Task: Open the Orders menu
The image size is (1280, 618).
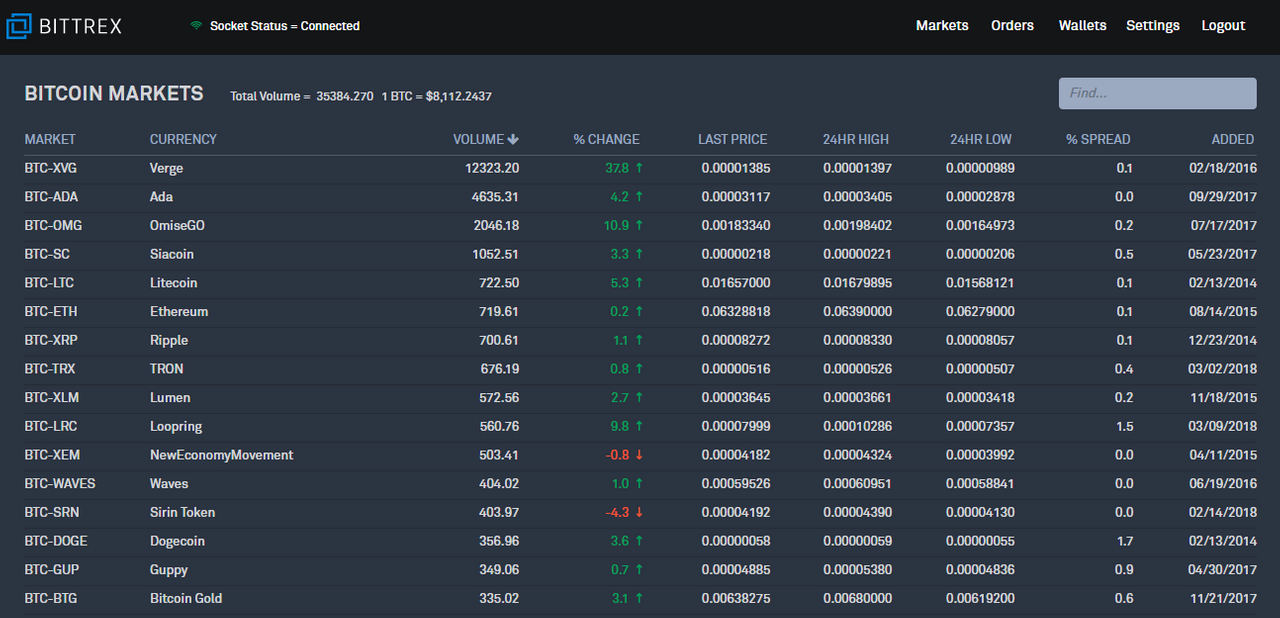Action: click(x=1012, y=26)
